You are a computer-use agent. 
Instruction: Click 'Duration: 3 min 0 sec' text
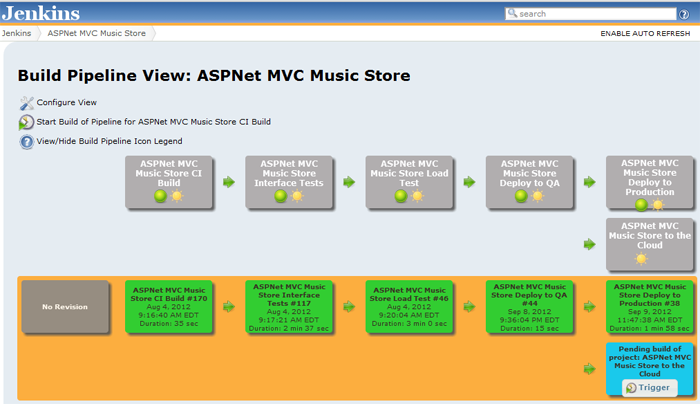(409, 323)
